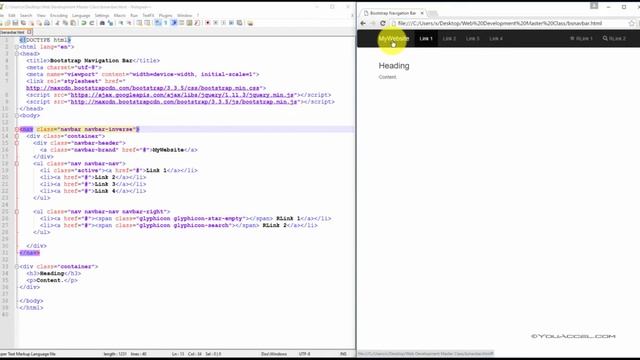Toggle the Indent Guide toolbar button

coord(173,23)
